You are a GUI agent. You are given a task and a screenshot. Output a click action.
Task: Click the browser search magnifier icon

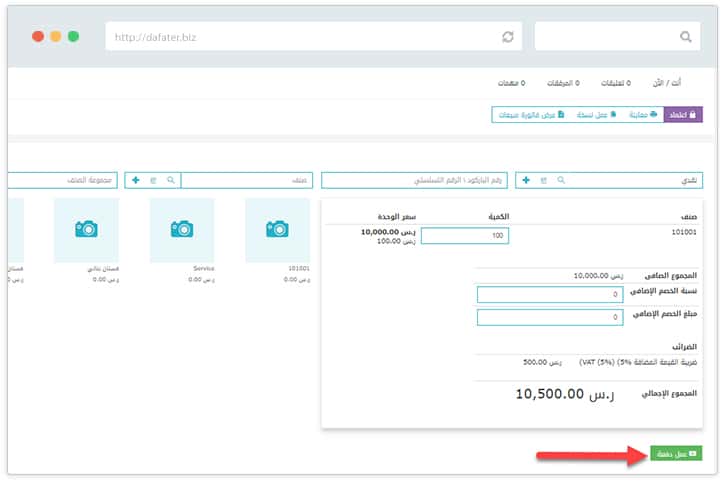[685, 37]
